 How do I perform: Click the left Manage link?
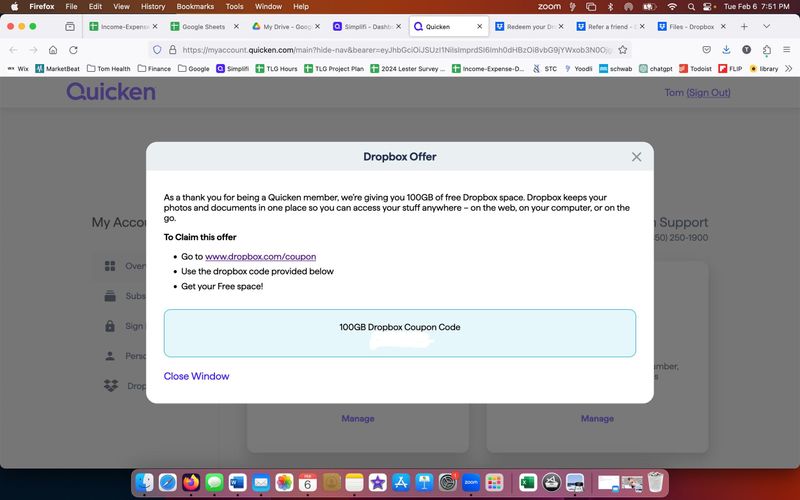click(358, 418)
